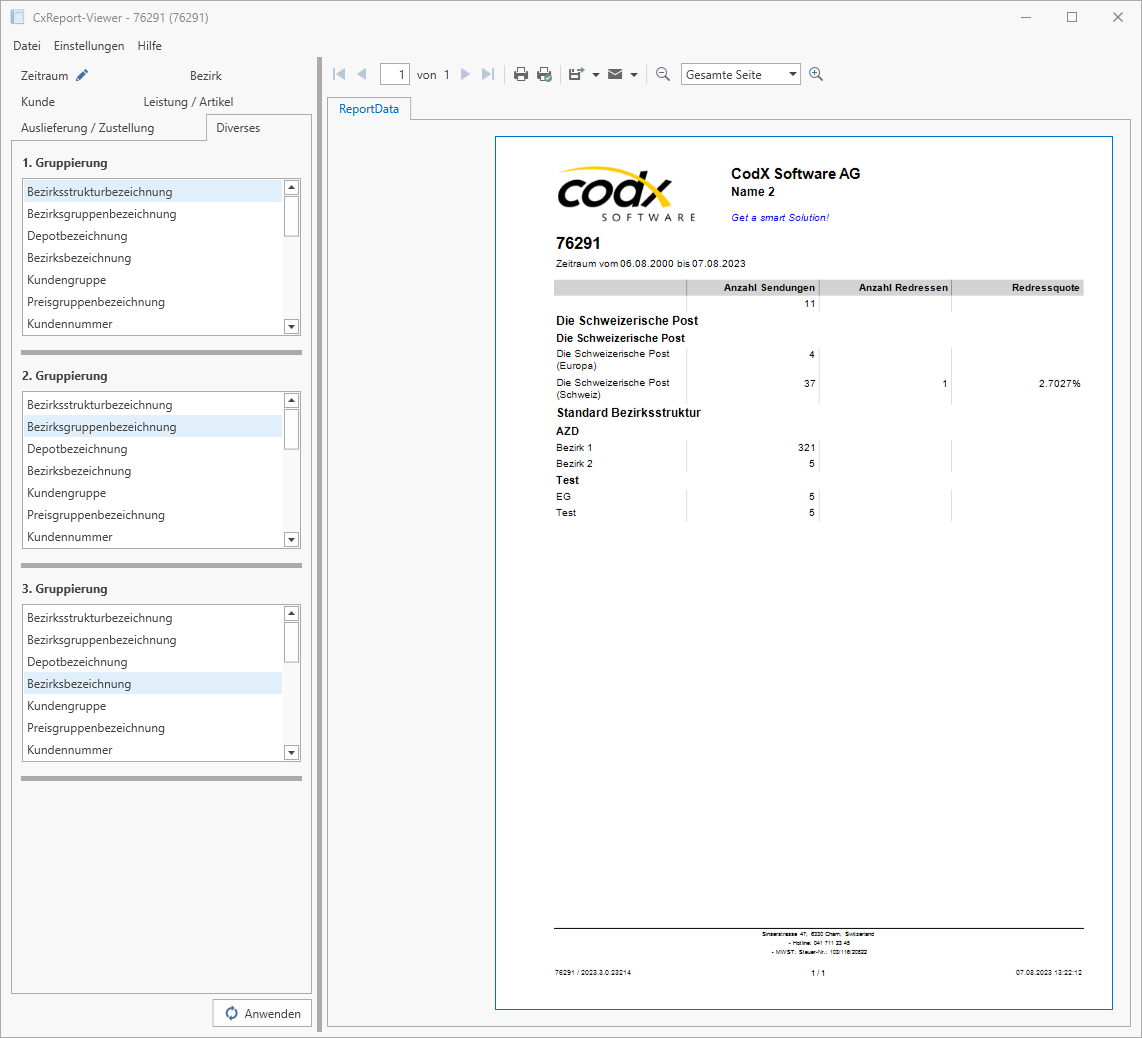Viewport: 1142px width, 1038px height.
Task: Click scroll-down arrow of 1. Gruppierung list
Action: pos(291,327)
